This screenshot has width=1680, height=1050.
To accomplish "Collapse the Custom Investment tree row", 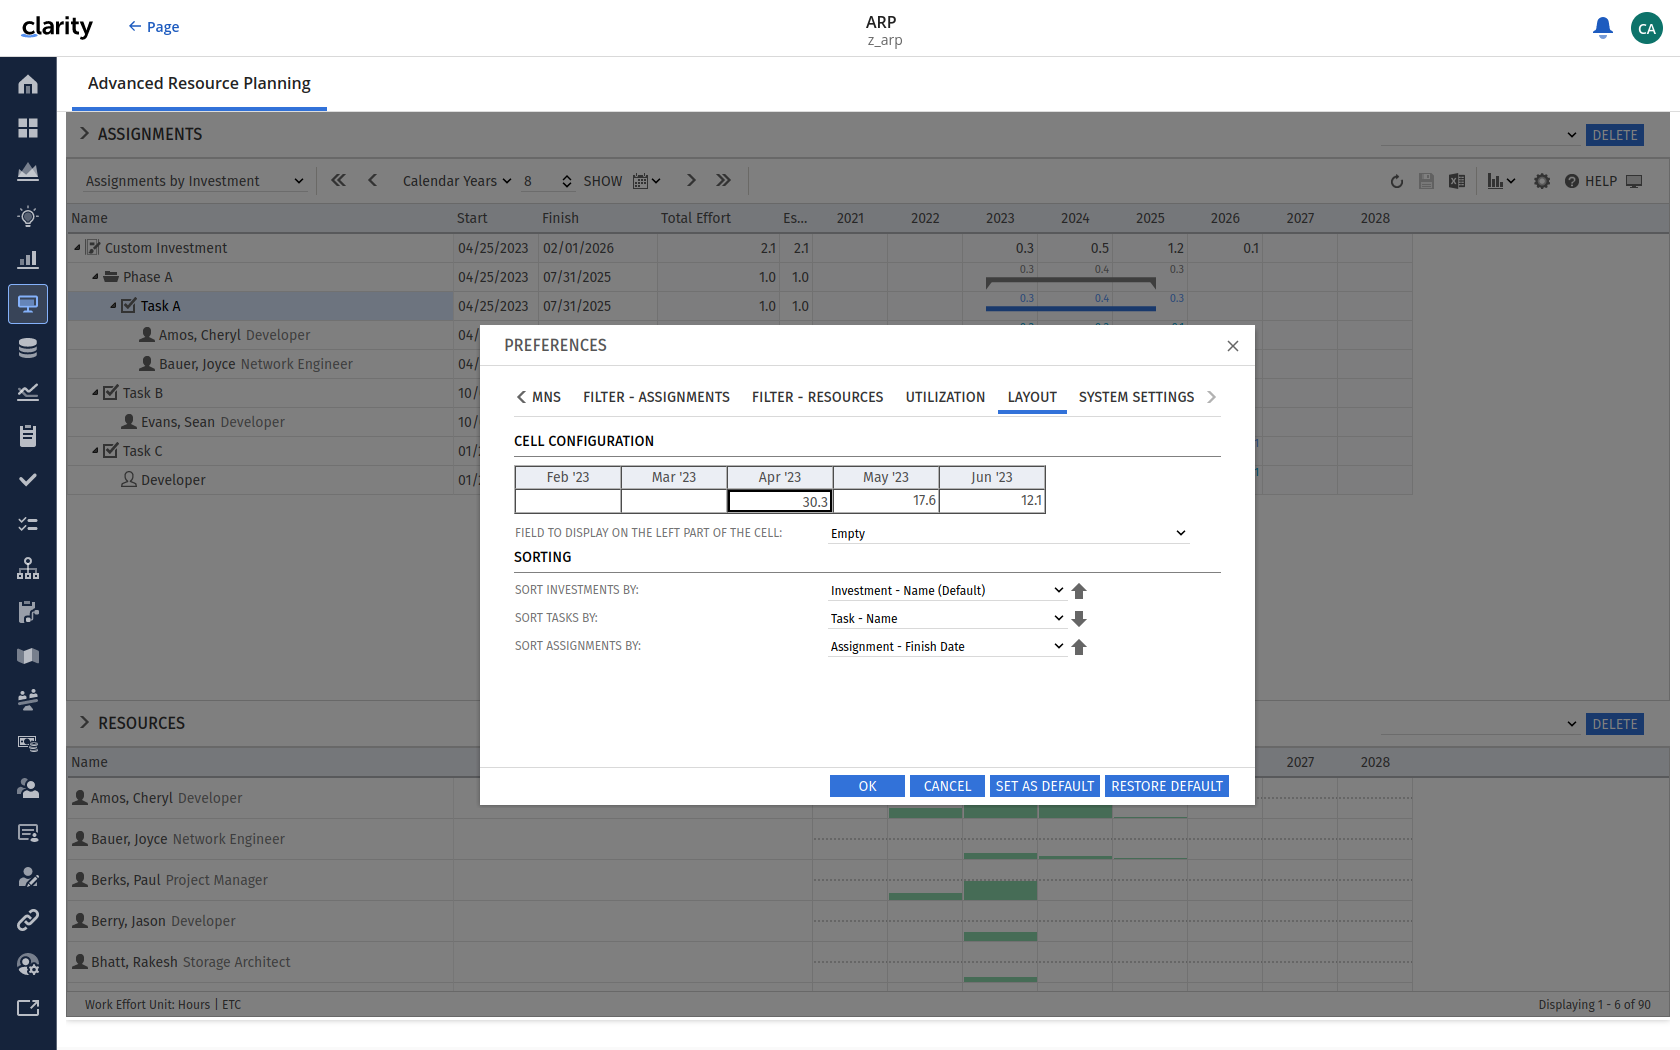I will point(77,247).
